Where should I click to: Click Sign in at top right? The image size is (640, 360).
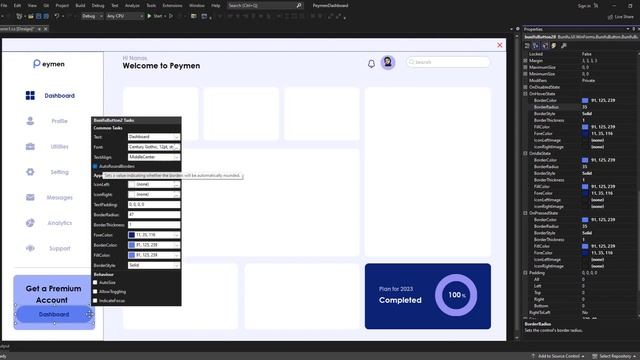click(584, 6)
